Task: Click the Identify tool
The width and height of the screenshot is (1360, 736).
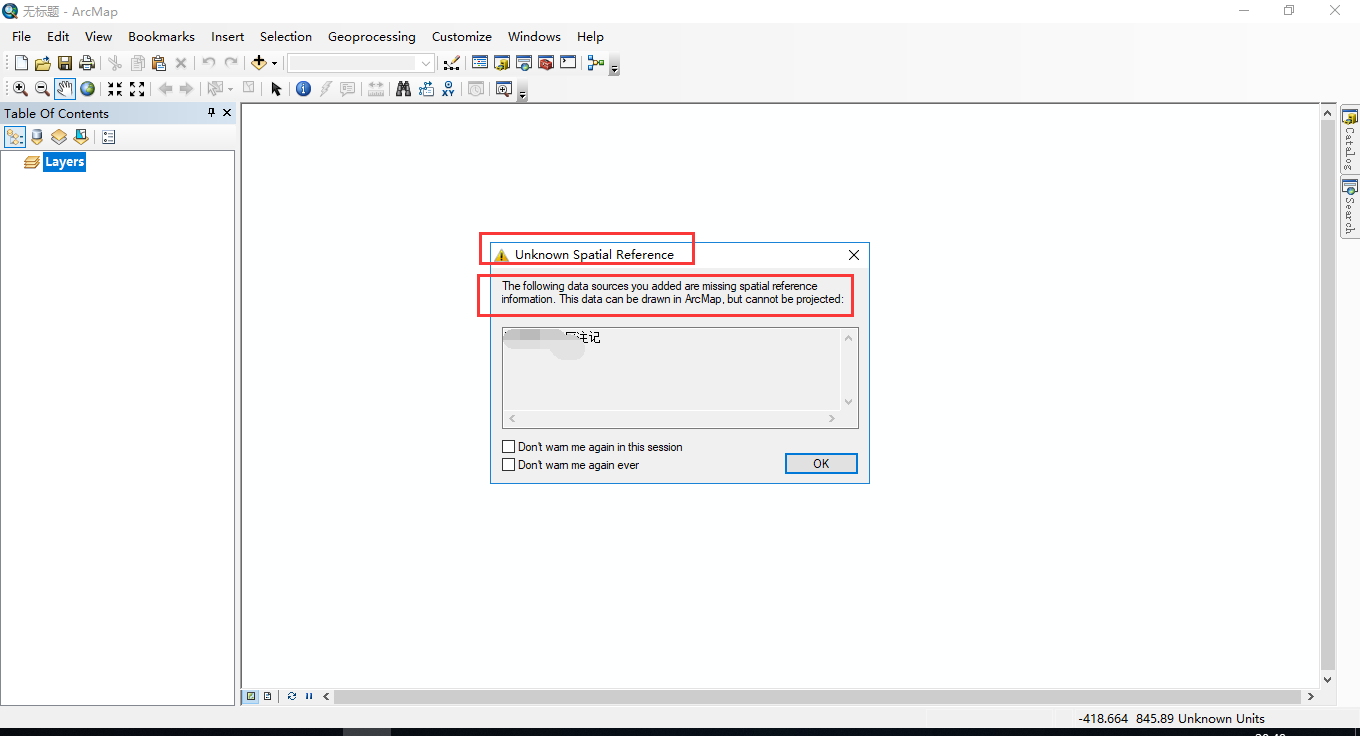Action: 303,89
